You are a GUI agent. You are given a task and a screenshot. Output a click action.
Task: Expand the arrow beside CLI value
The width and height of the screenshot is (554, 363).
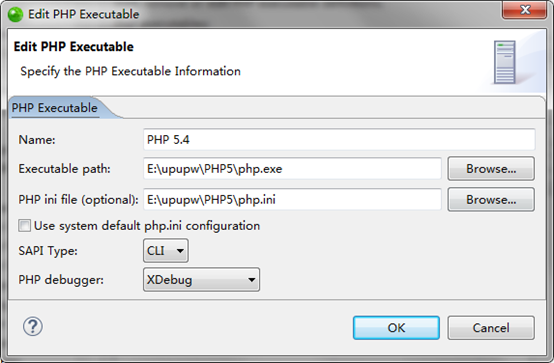coord(180,251)
